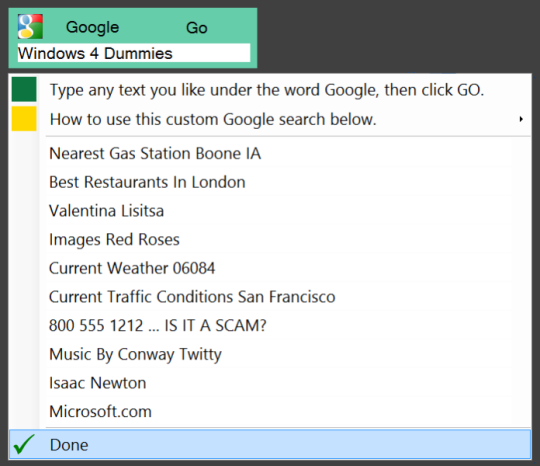Screen dimensions: 540x466
Task: Click the green checkmark icon beside Done
Action: pyautogui.click(x=24, y=444)
